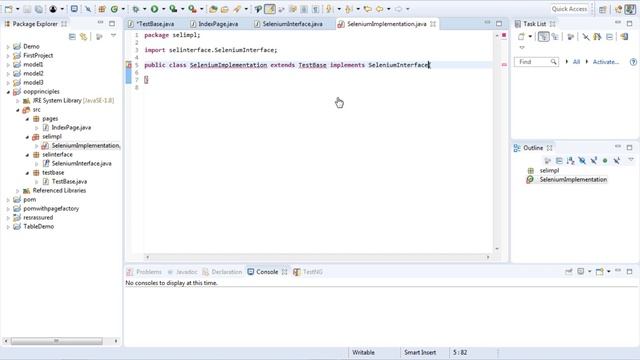Image resolution: width=640 pixels, height=360 pixels.
Task: Expand the pomwithpagefactory project
Action: tap(8, 209)
